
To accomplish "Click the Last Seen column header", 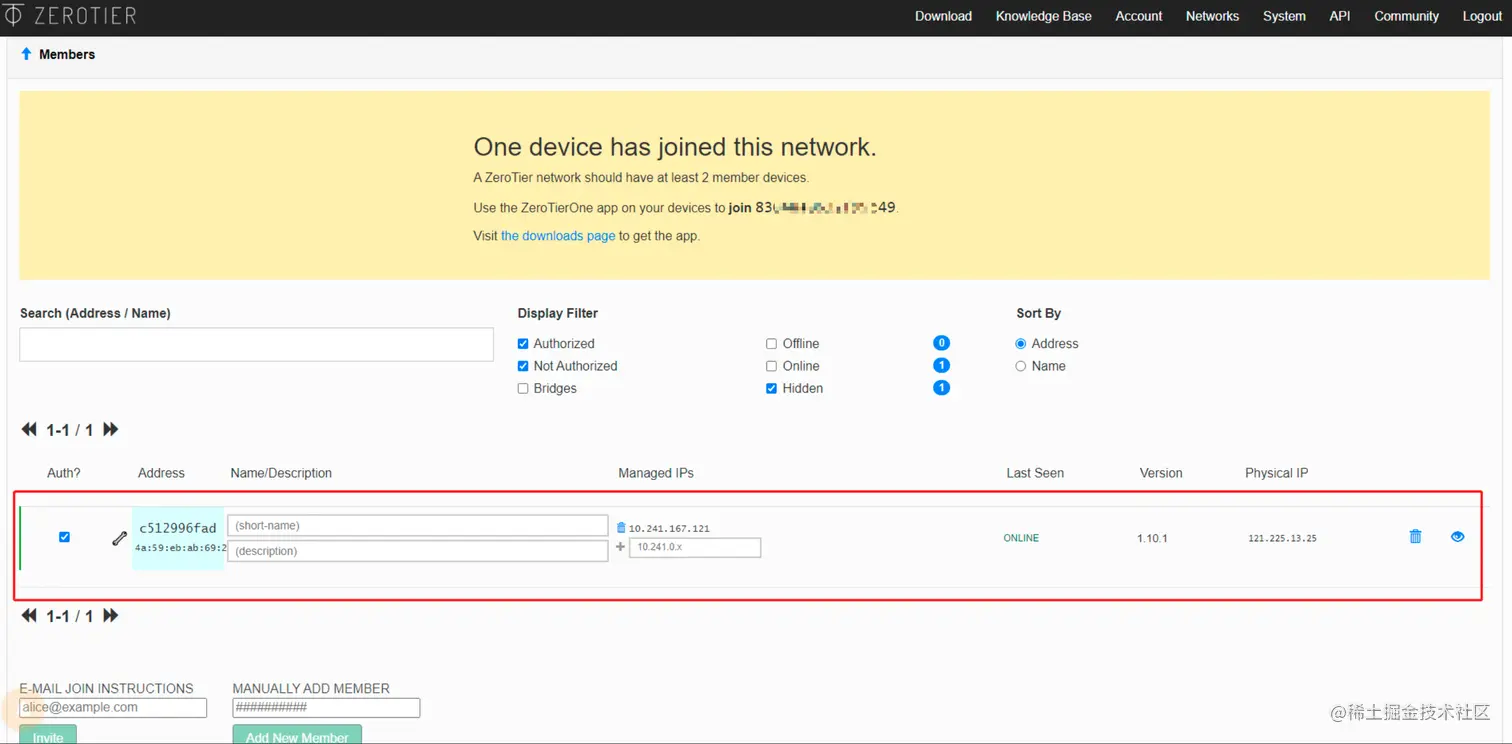I will coord(1035,473).
